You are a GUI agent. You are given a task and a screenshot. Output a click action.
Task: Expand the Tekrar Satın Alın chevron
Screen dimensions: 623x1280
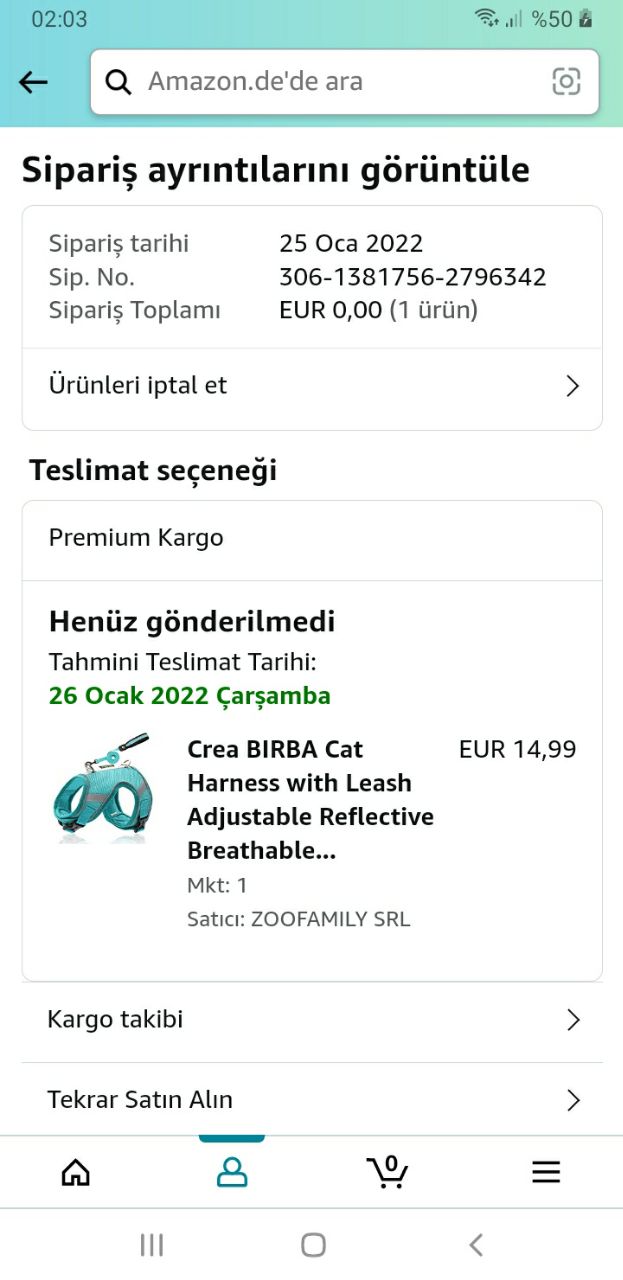pos(573,1100)
